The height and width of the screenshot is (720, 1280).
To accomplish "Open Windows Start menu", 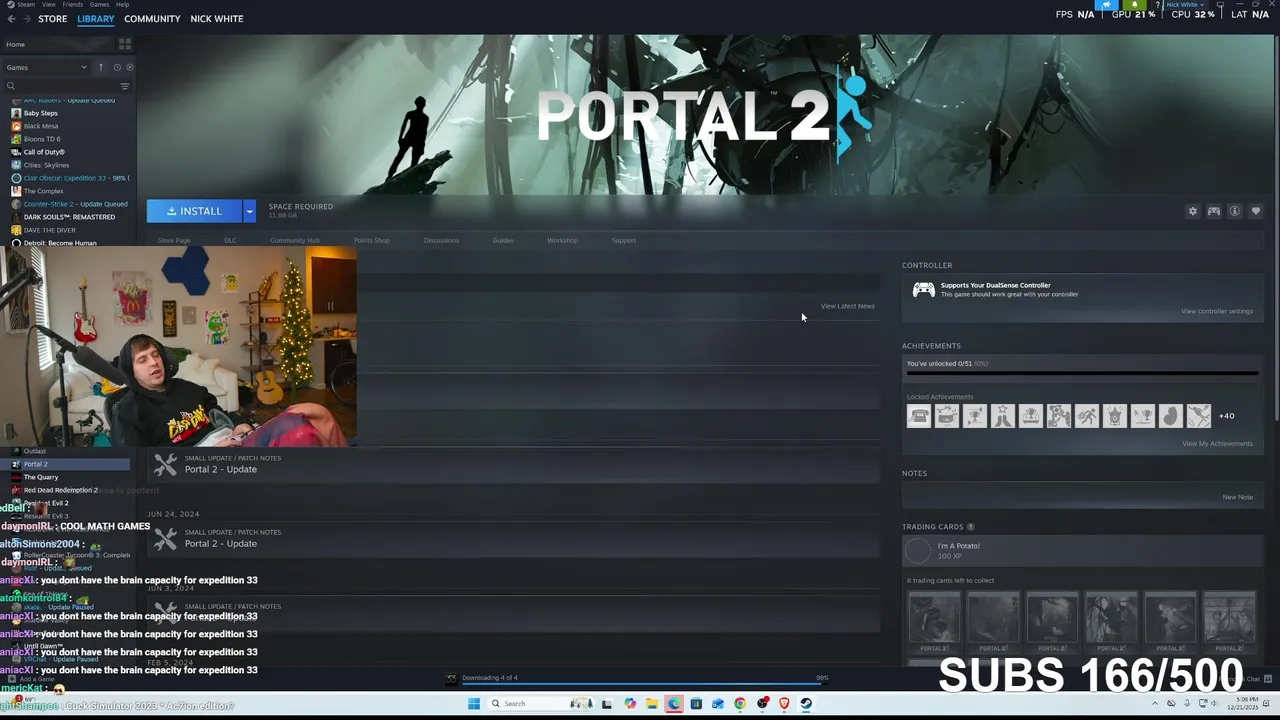I will coord(474,703).
